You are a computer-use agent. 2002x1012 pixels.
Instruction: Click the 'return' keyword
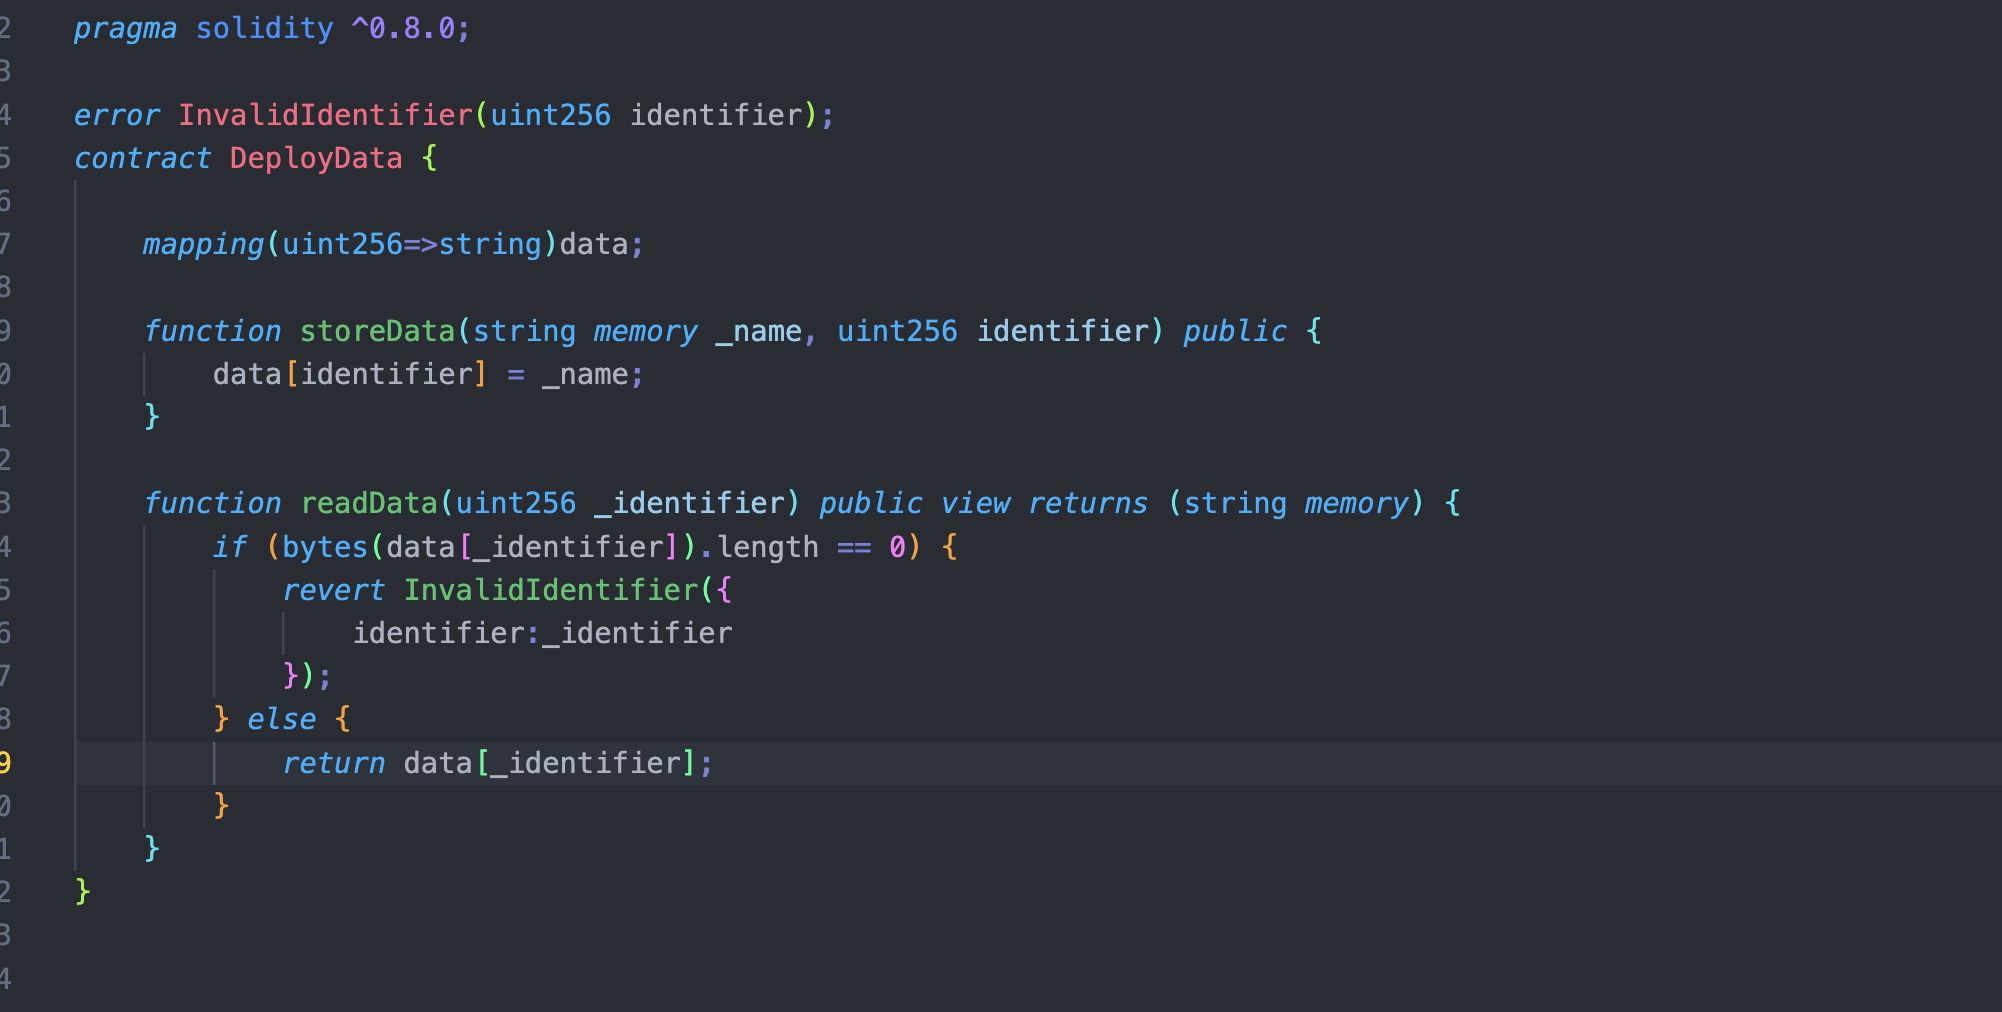(x=333, y=763)
